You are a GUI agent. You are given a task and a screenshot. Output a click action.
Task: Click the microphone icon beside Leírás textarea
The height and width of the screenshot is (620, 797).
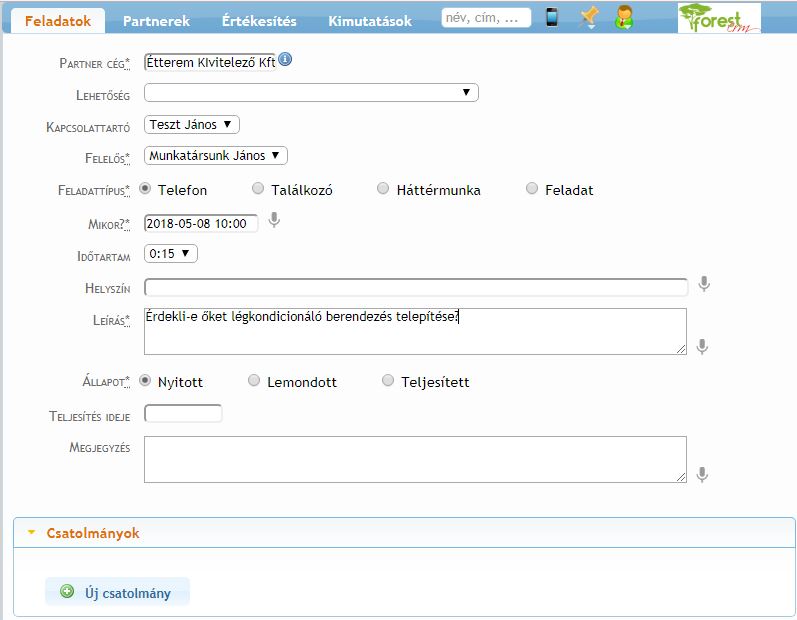[703, 346]
